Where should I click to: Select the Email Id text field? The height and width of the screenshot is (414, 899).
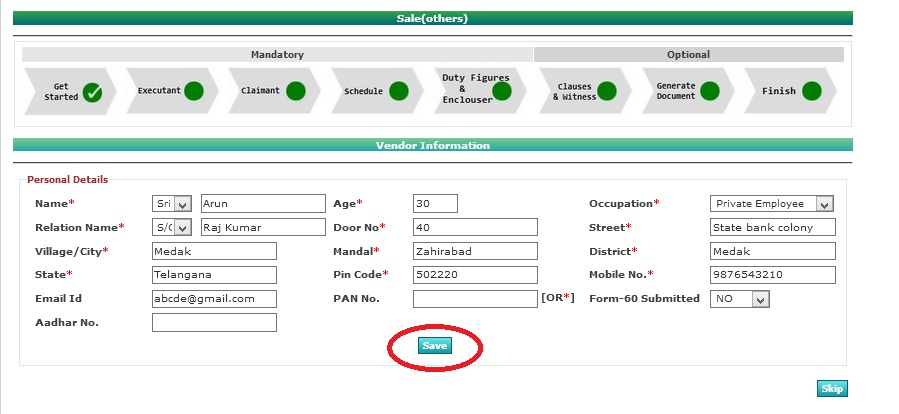tap(214, 299)
